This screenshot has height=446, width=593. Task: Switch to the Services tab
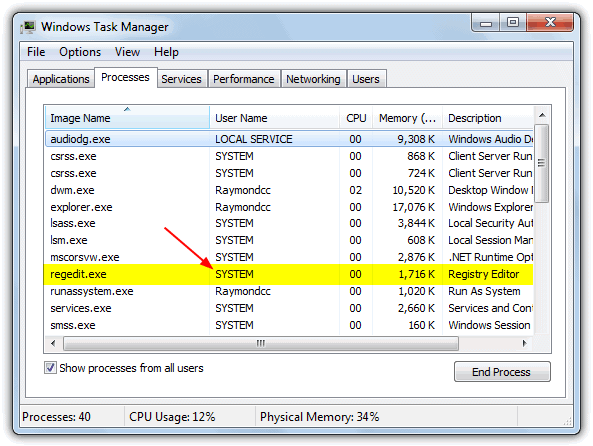point(181,79)
